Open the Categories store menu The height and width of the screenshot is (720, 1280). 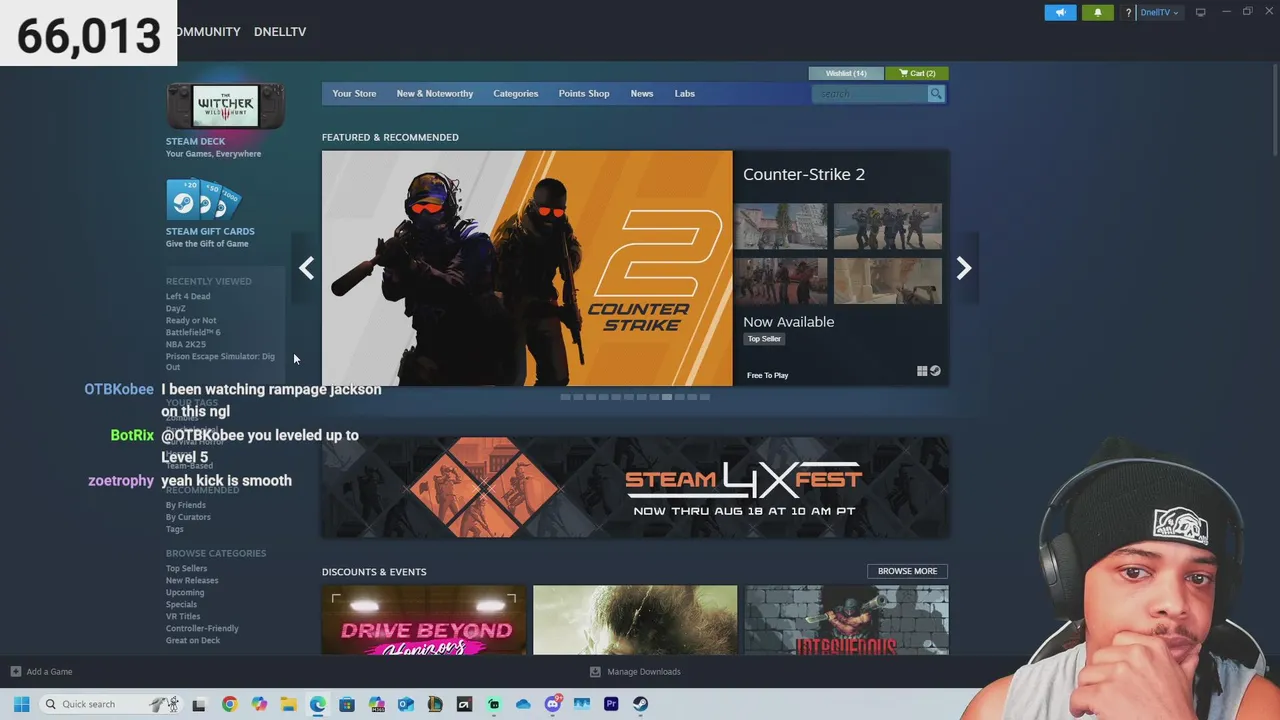(x=516, y=94)
